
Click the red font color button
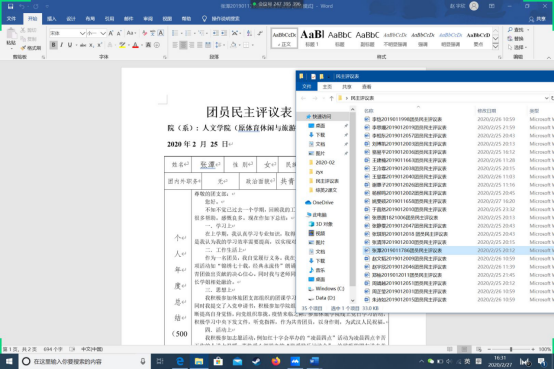coord(135,45)
